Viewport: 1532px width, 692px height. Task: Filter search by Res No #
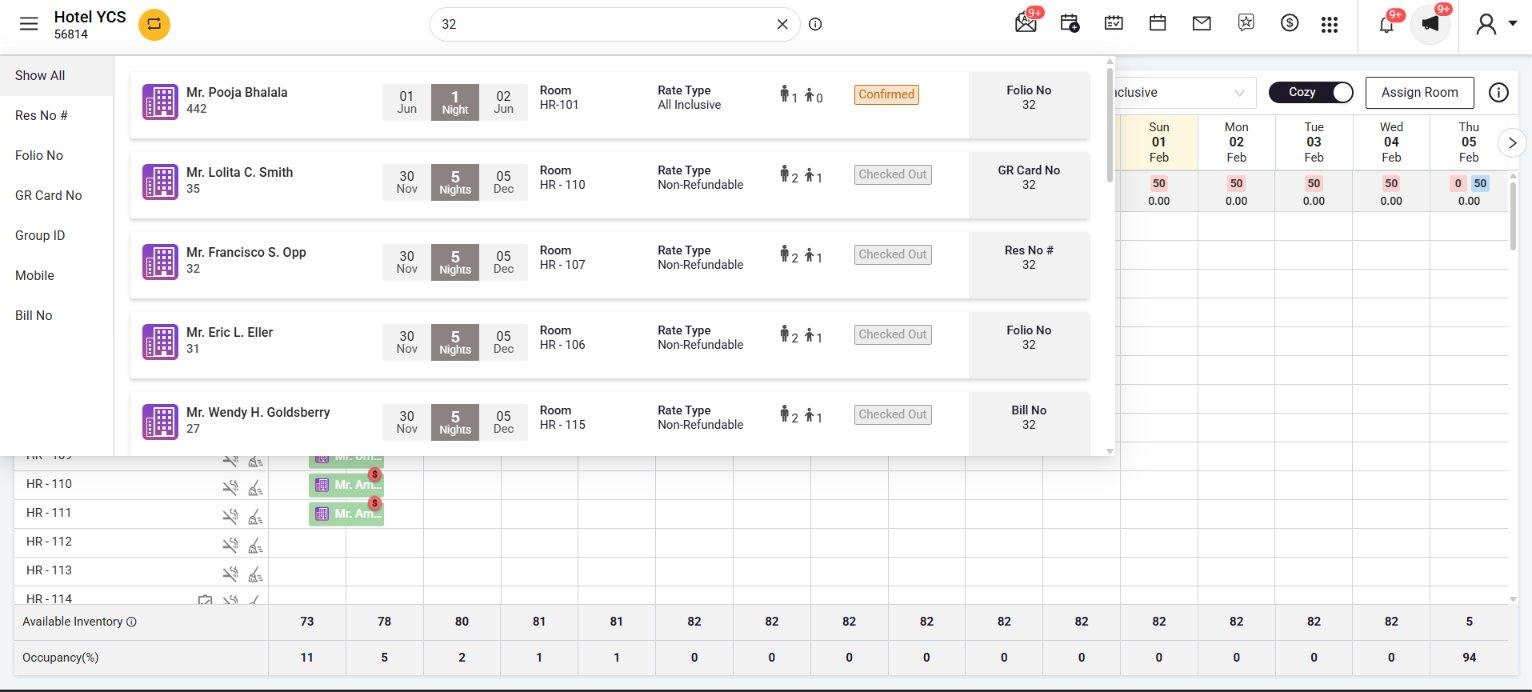point(57,115)
